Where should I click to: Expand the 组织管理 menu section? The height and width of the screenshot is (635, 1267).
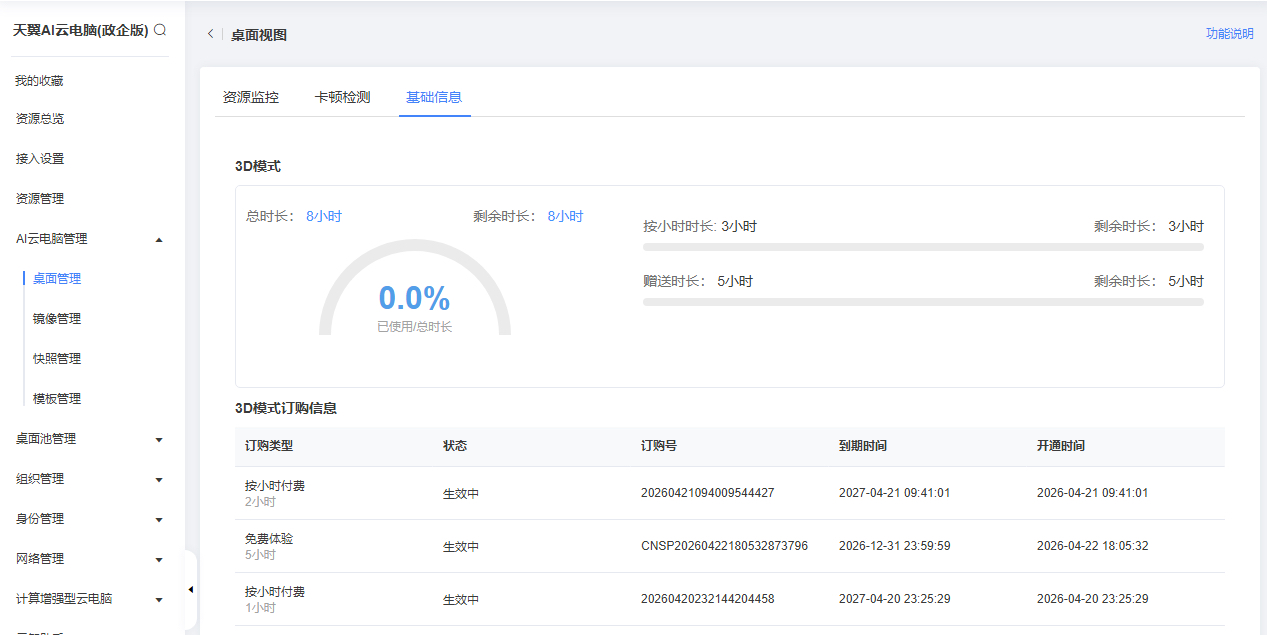tap(159, 479)
